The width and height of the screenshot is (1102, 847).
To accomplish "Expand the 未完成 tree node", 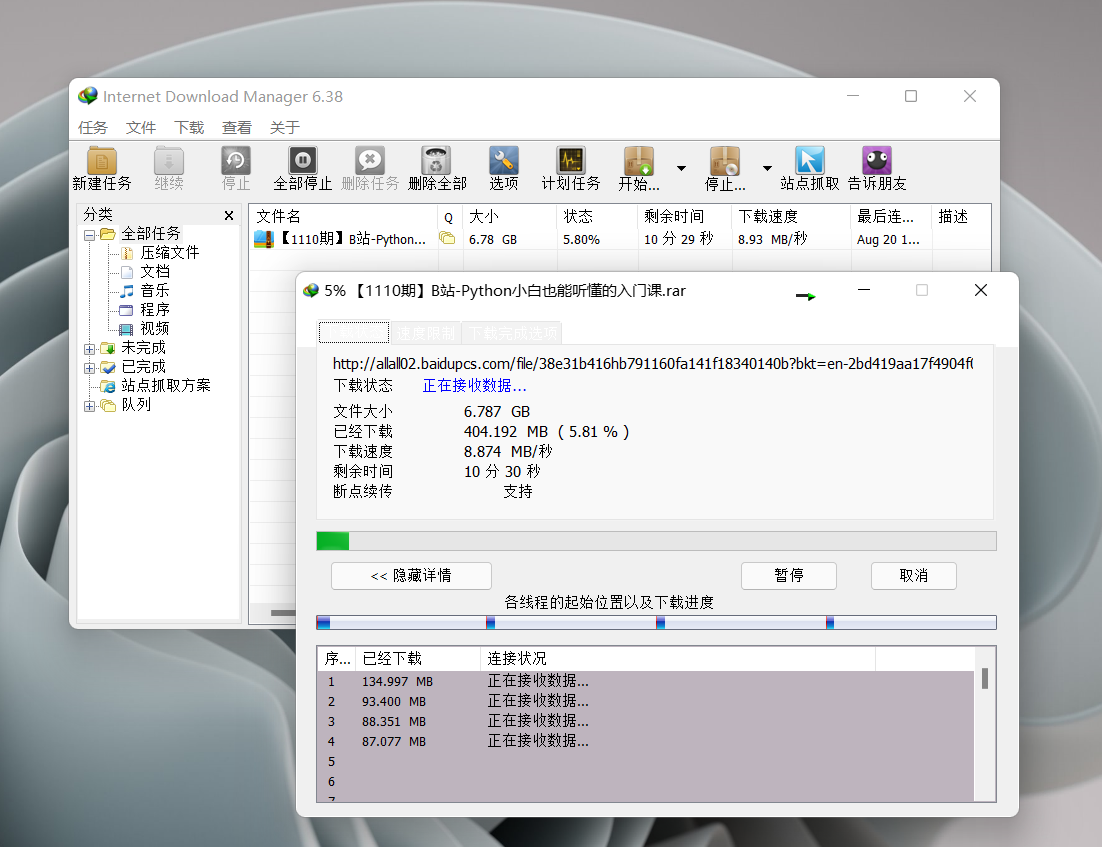I will tap(90, 348).
